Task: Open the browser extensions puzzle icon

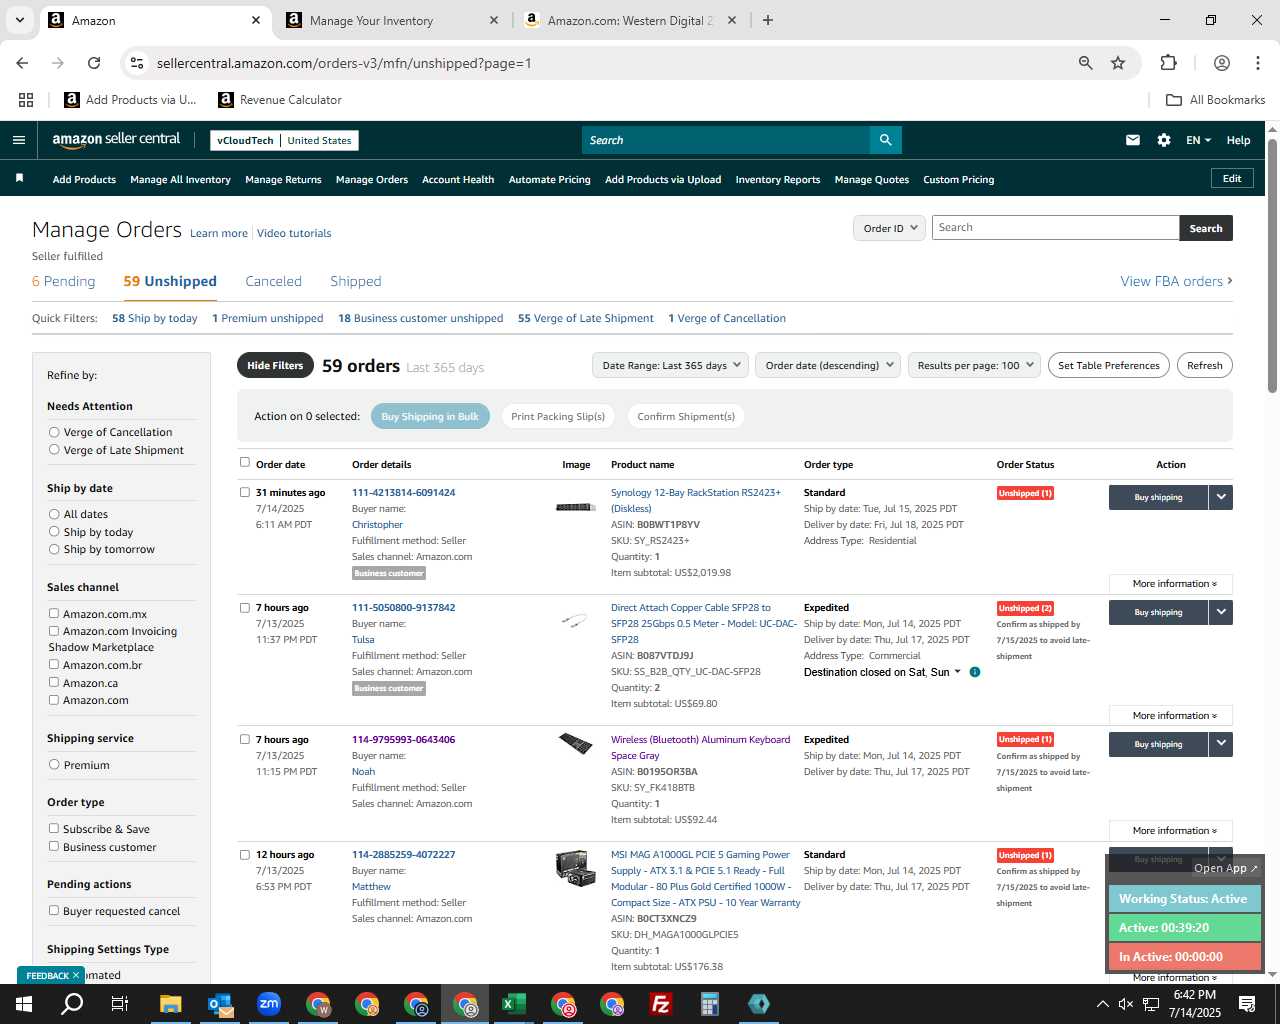Action: point(1168,63)
